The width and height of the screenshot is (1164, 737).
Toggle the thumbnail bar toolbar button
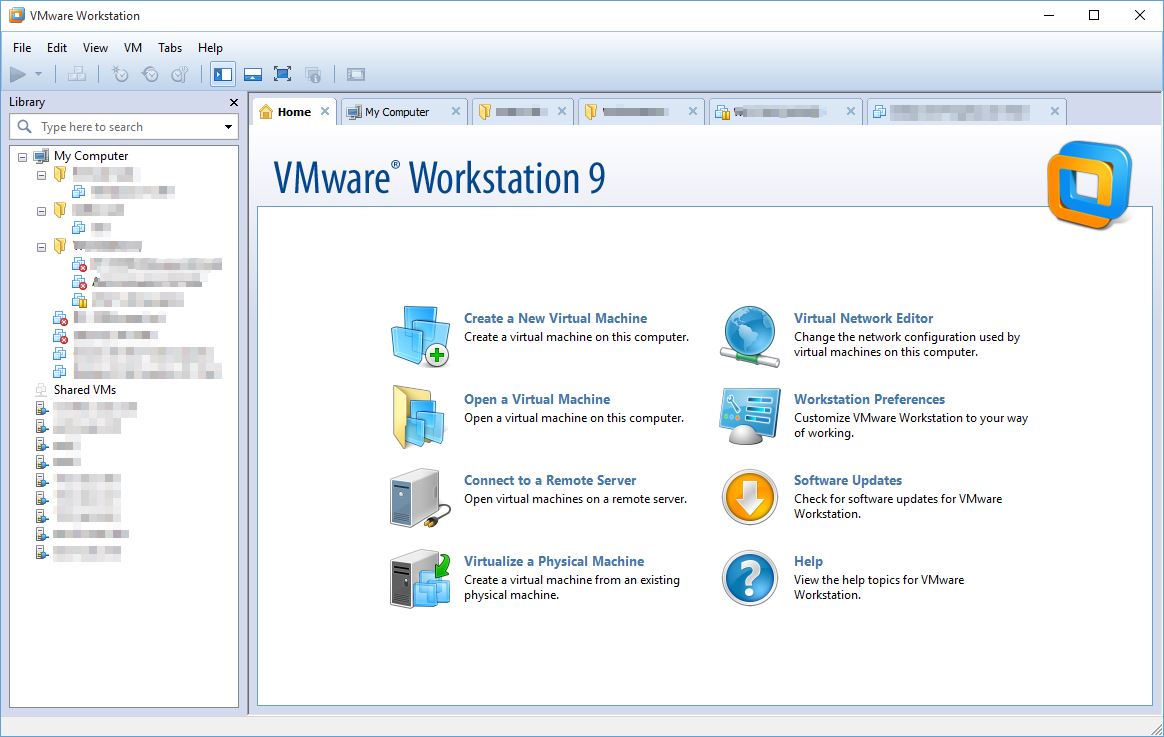point(253,74)
